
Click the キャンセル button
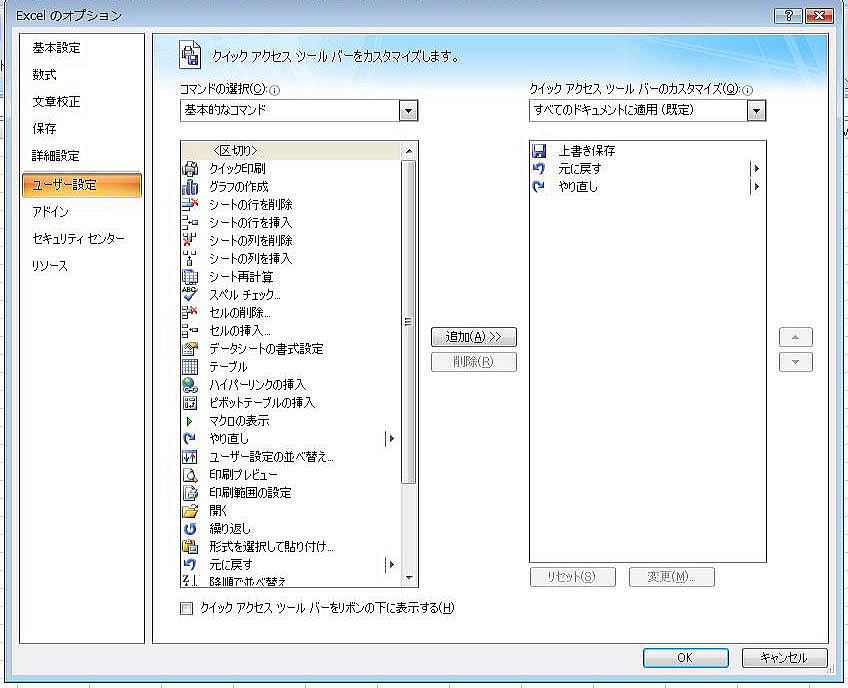point(784,658)
